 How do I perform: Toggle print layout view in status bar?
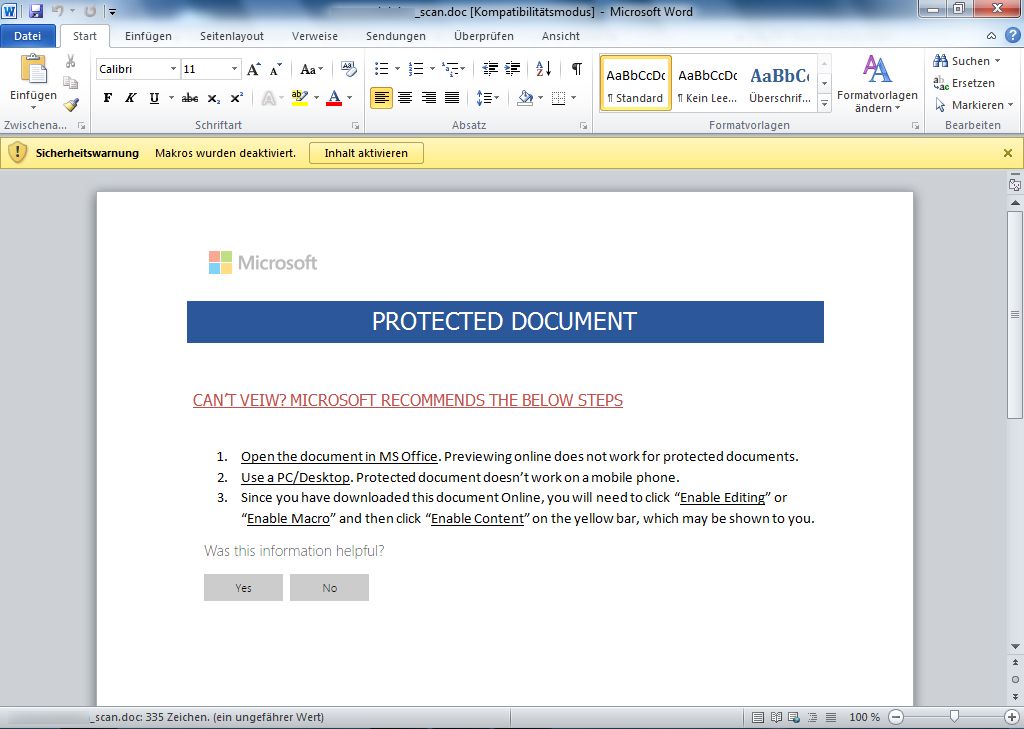point(758,717)
